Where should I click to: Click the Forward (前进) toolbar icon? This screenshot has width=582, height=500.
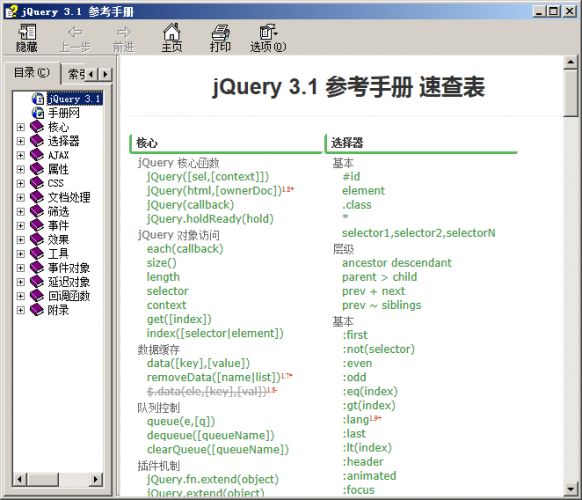coord(124,32)
